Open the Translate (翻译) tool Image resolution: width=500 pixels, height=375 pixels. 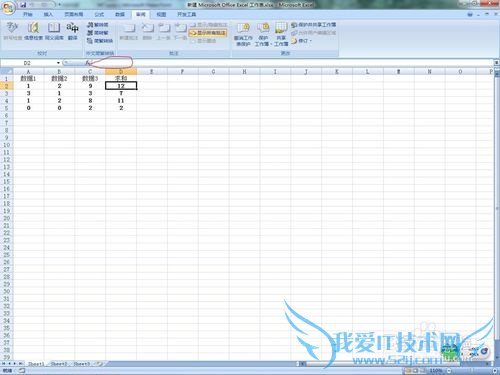point(72,31)
